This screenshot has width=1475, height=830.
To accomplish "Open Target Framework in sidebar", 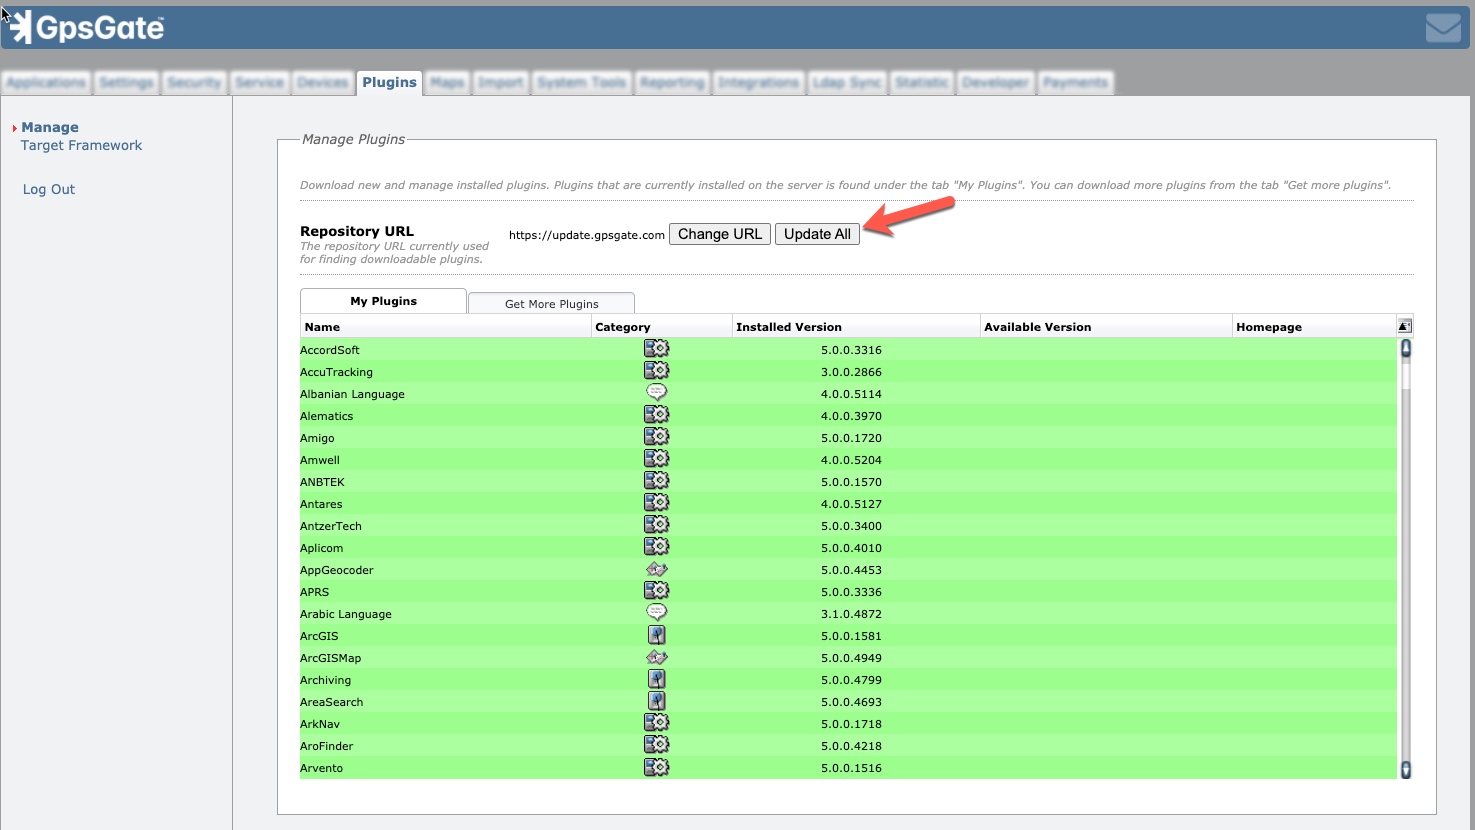I will pos(81,145).
